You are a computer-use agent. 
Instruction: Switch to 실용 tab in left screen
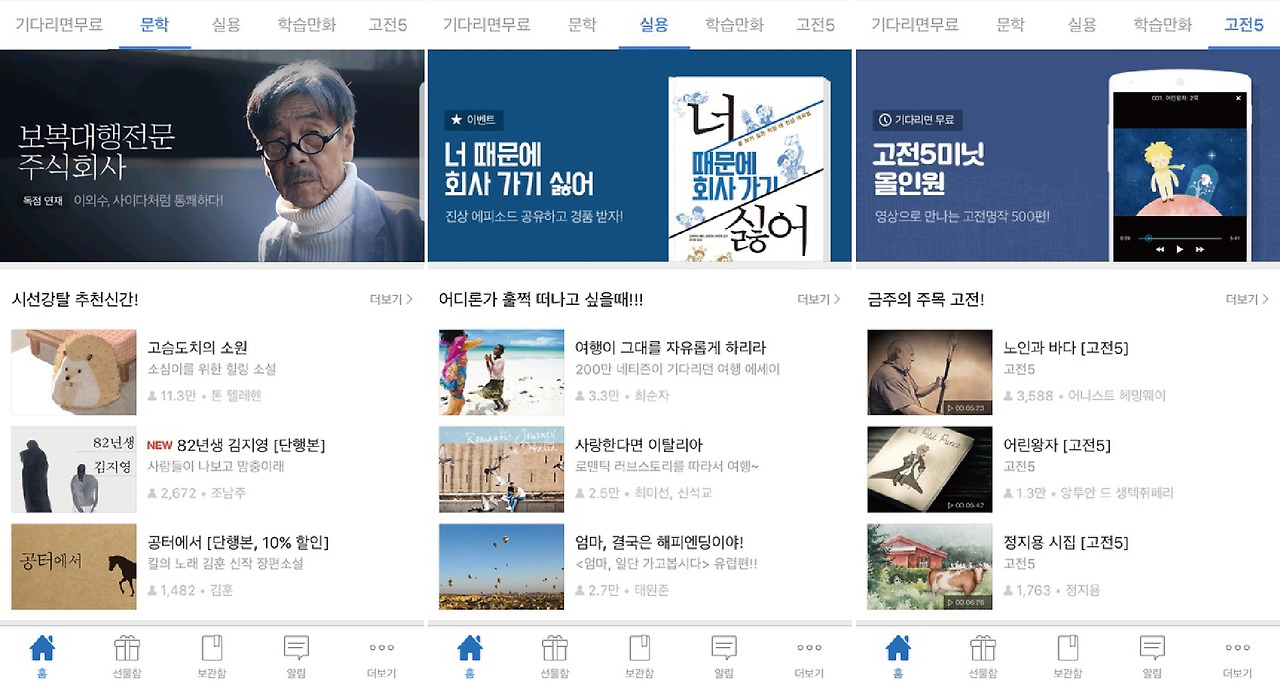226,25
